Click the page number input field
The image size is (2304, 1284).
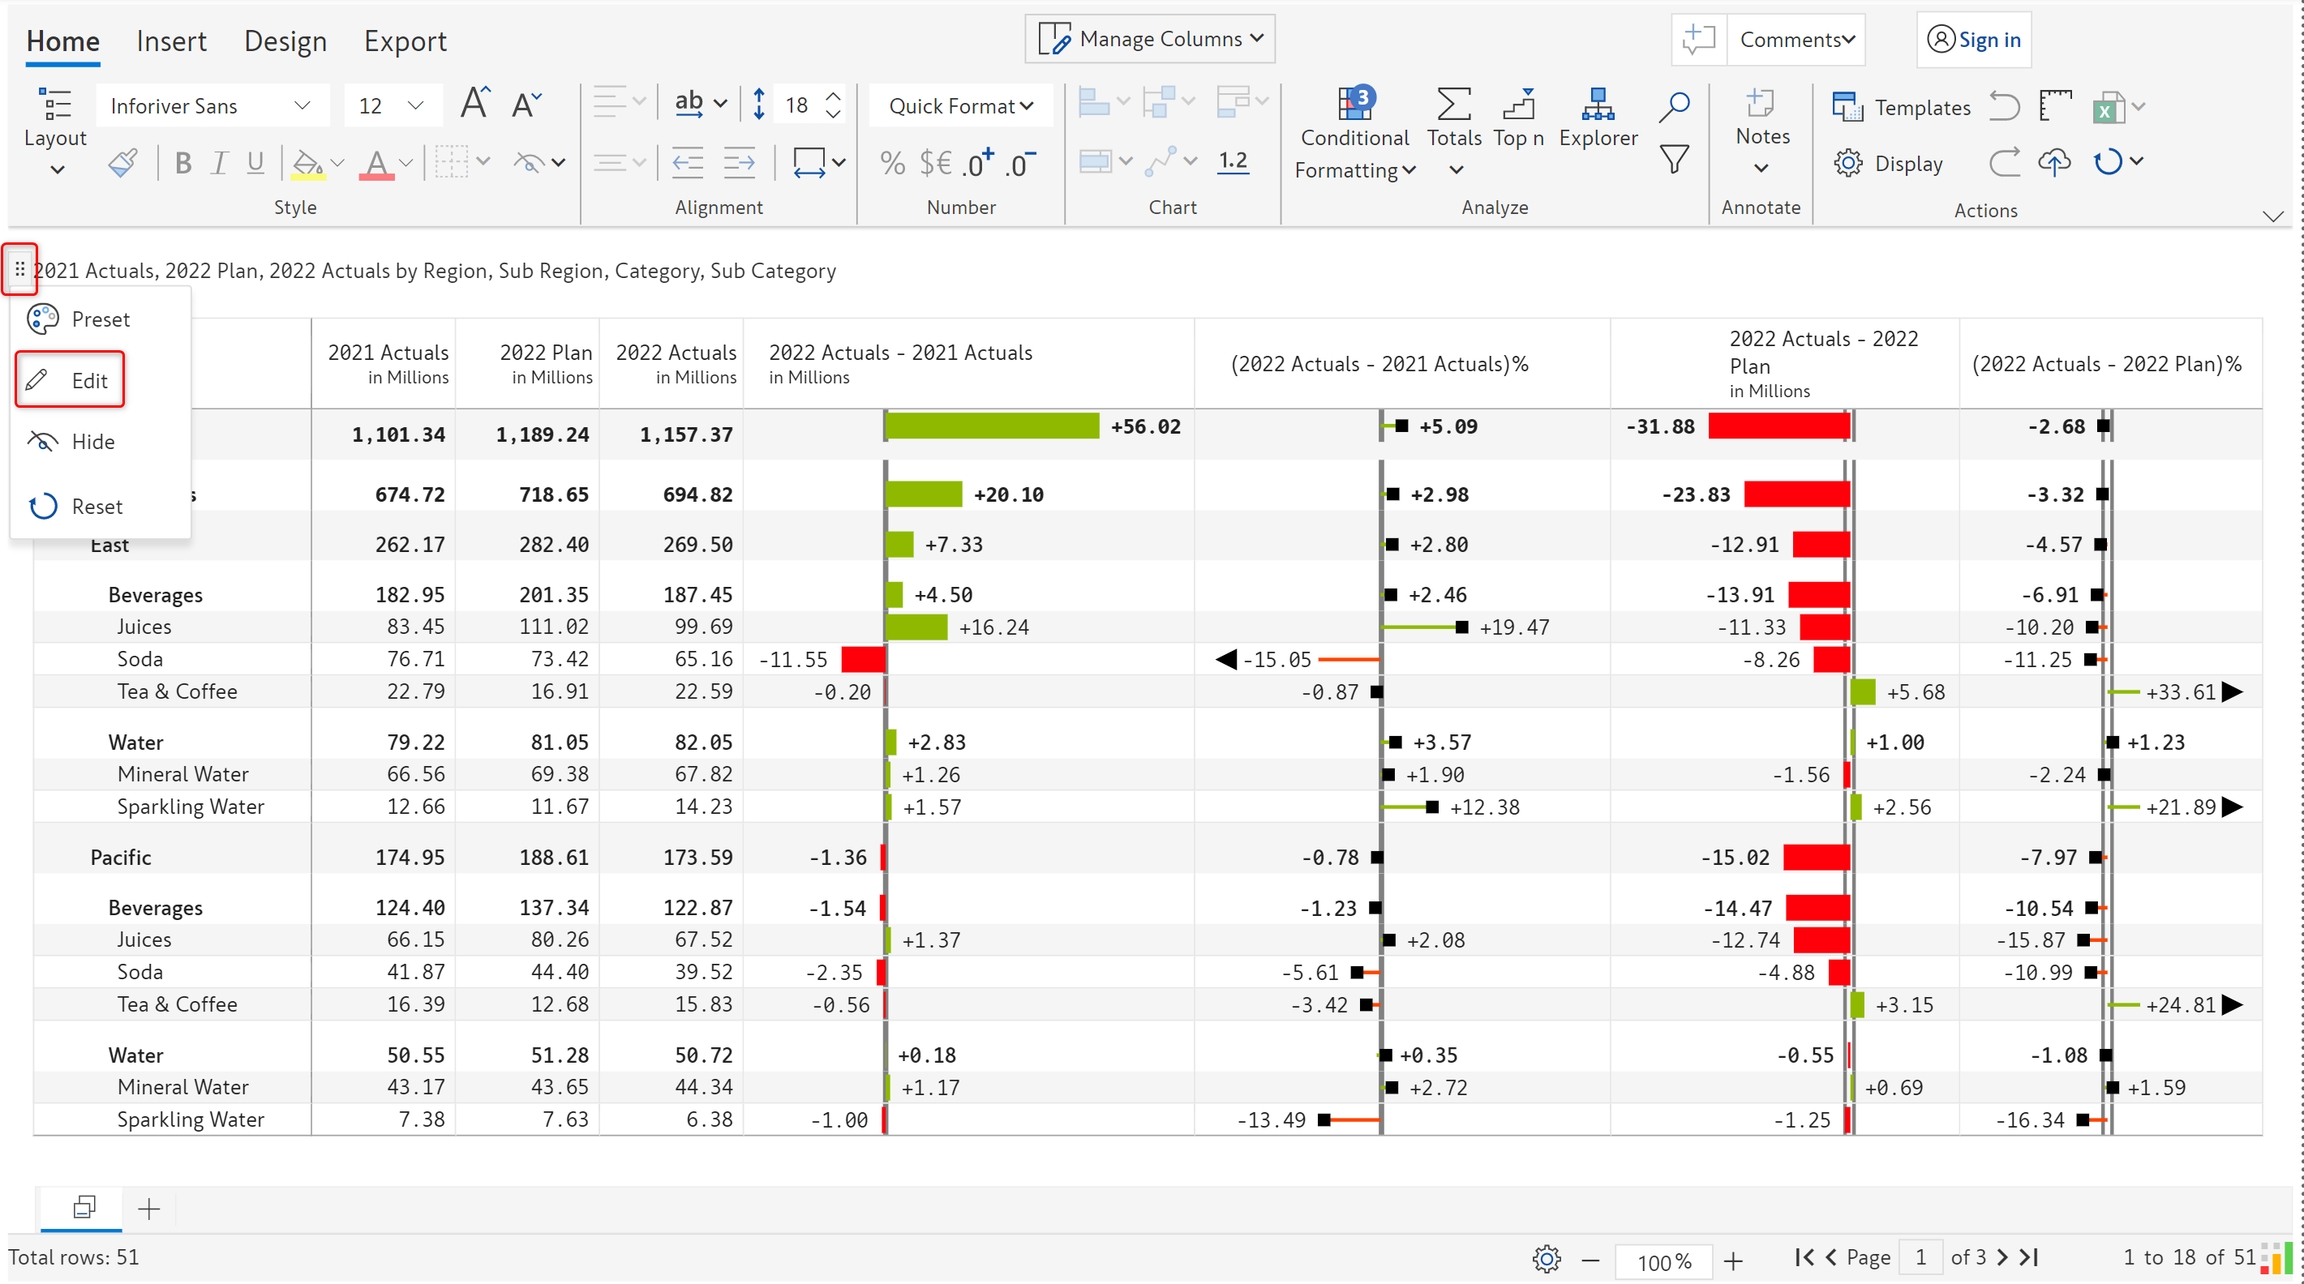(1920, 1257)
